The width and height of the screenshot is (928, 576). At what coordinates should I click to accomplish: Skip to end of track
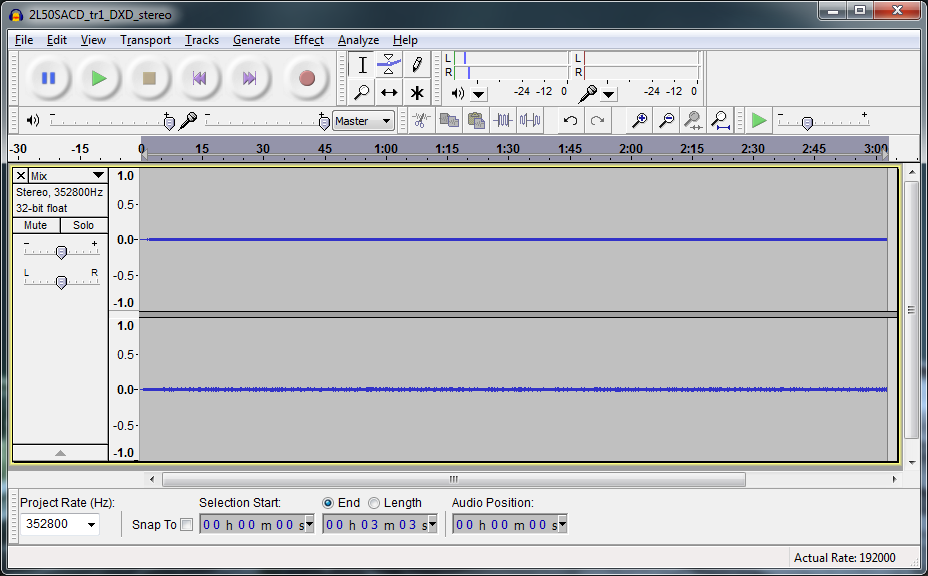pos(249,78)
